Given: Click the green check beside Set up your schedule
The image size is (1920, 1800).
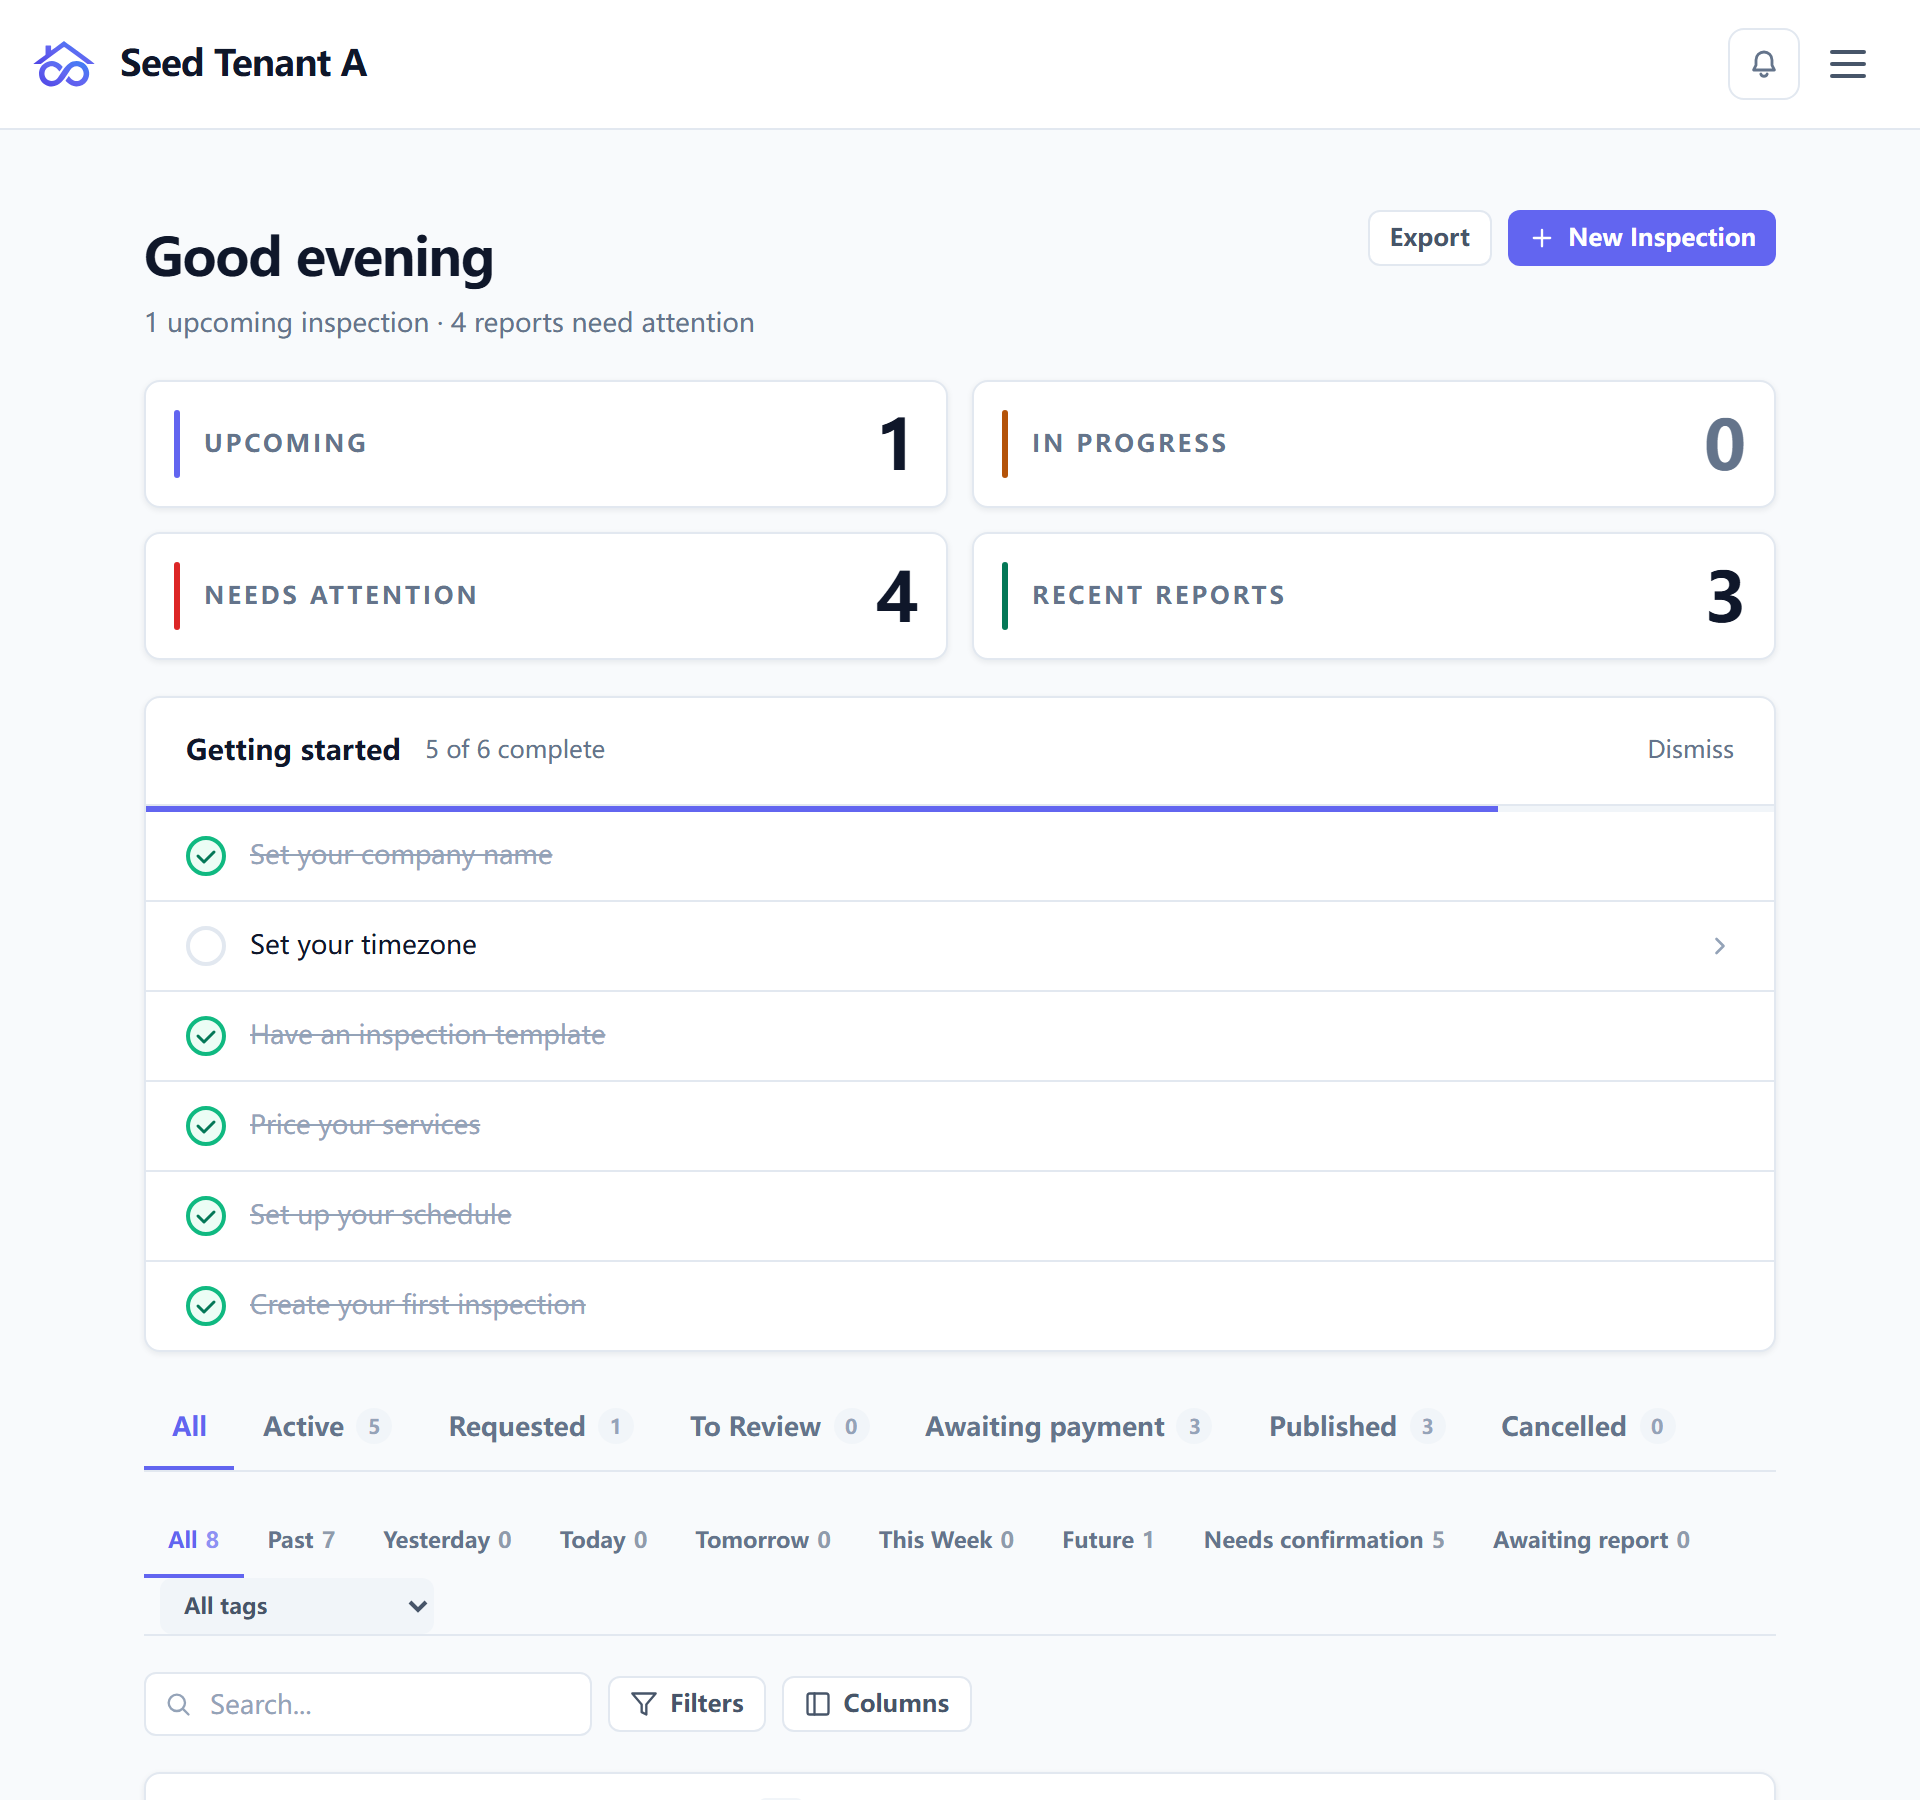Looking at the screenshot, I should pos(206,1216).
